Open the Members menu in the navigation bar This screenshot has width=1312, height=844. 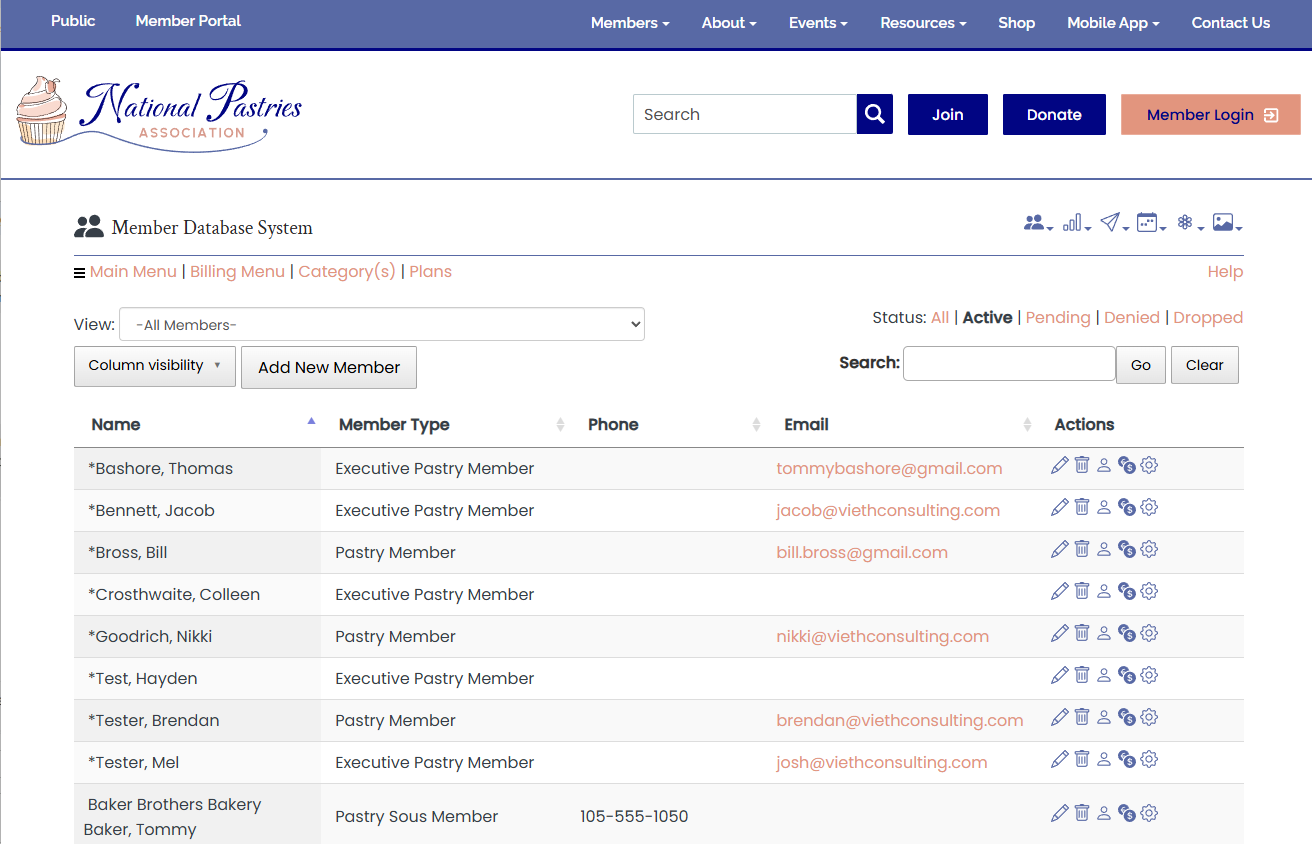(x=629, y=22)
